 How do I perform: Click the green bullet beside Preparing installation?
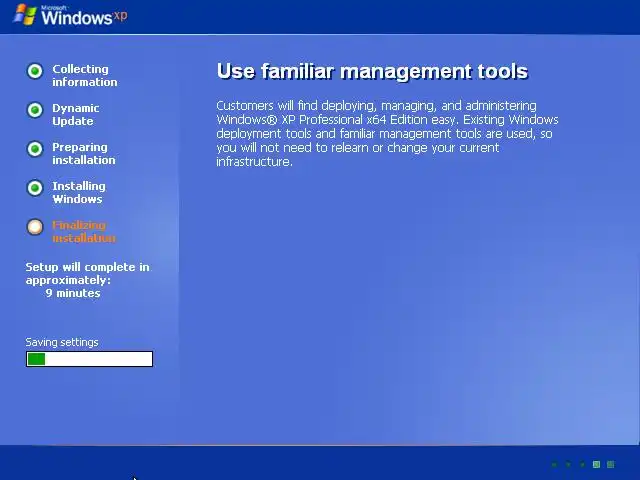click(x=35, y=149)
